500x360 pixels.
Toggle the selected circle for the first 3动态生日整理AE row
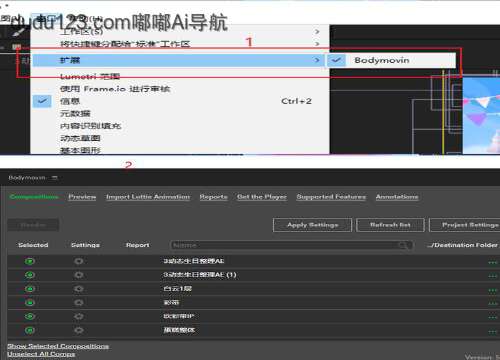point(30,261)
